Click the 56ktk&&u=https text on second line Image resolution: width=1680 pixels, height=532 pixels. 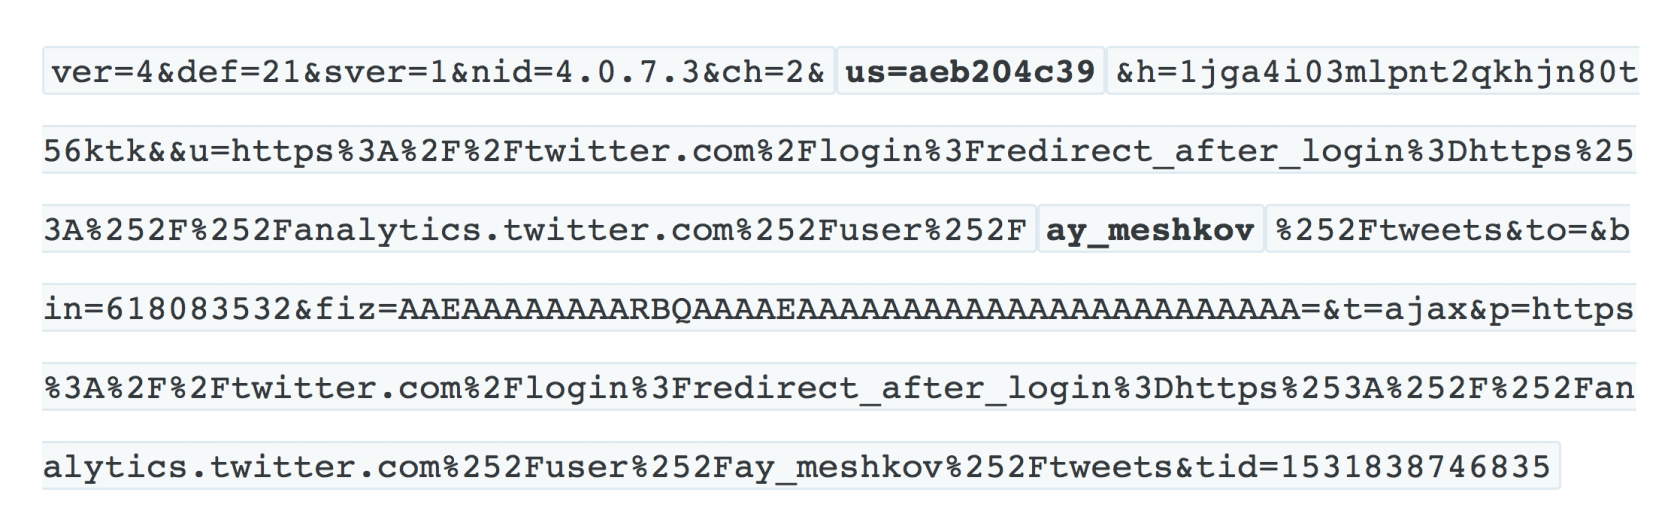pos(190,151)
